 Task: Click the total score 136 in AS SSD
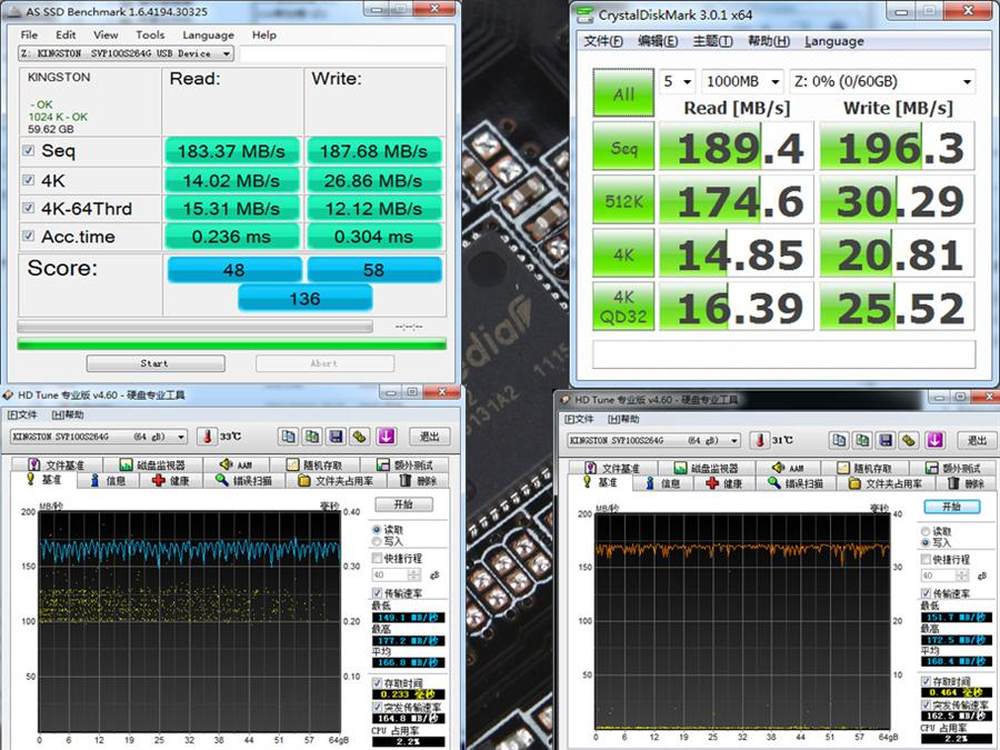305,298
